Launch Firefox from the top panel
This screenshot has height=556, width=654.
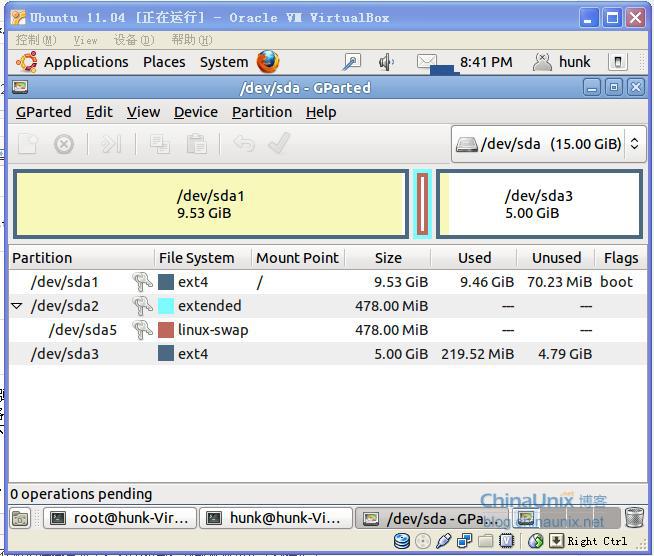click(x=268, y=62)
